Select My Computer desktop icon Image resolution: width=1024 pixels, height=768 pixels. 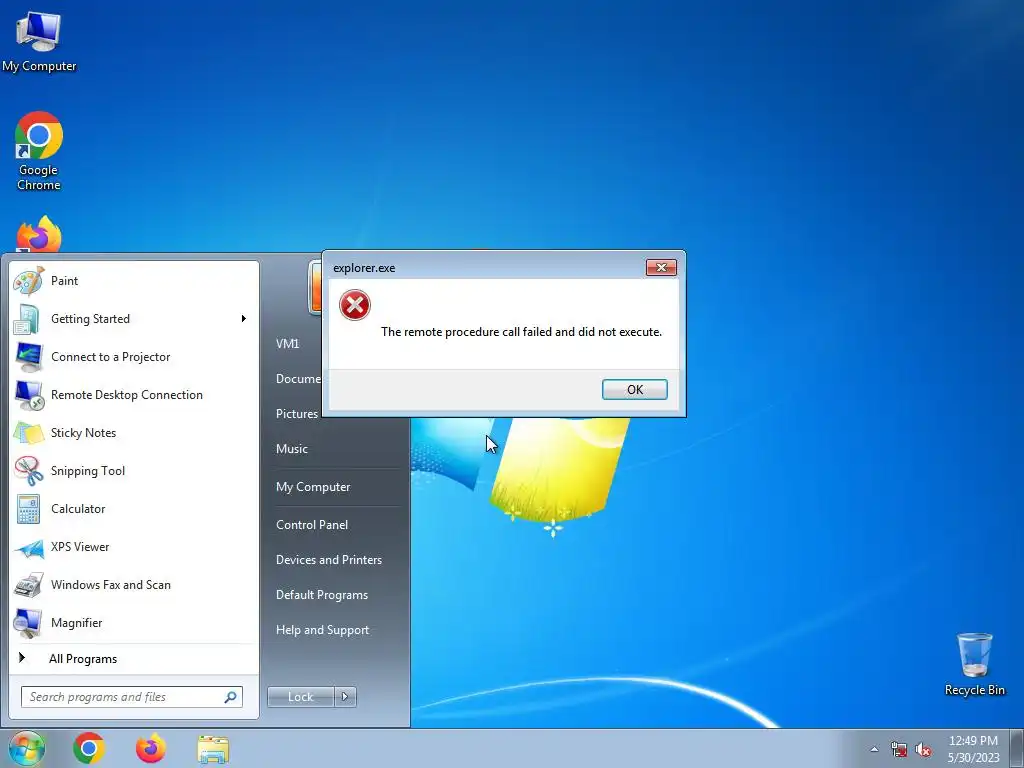click(39, 42)
